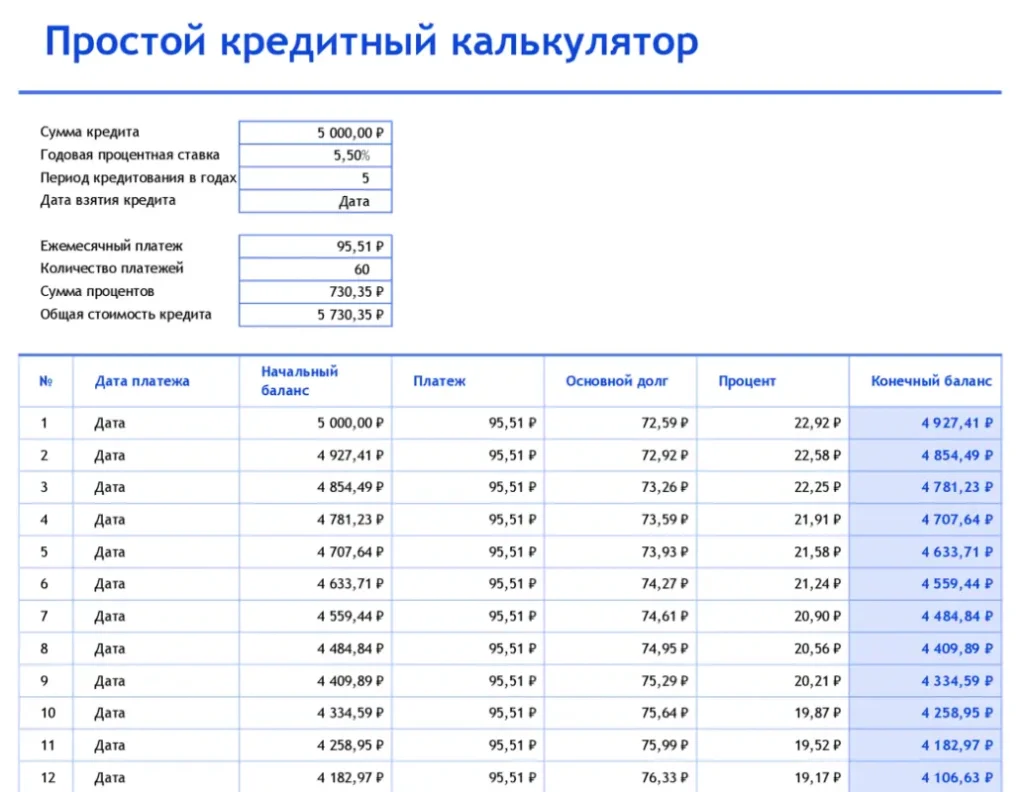This screenshot has width=1024, height=792.
Task: Click the "Сумма процентов" label
Action: (x=97, y=291)
